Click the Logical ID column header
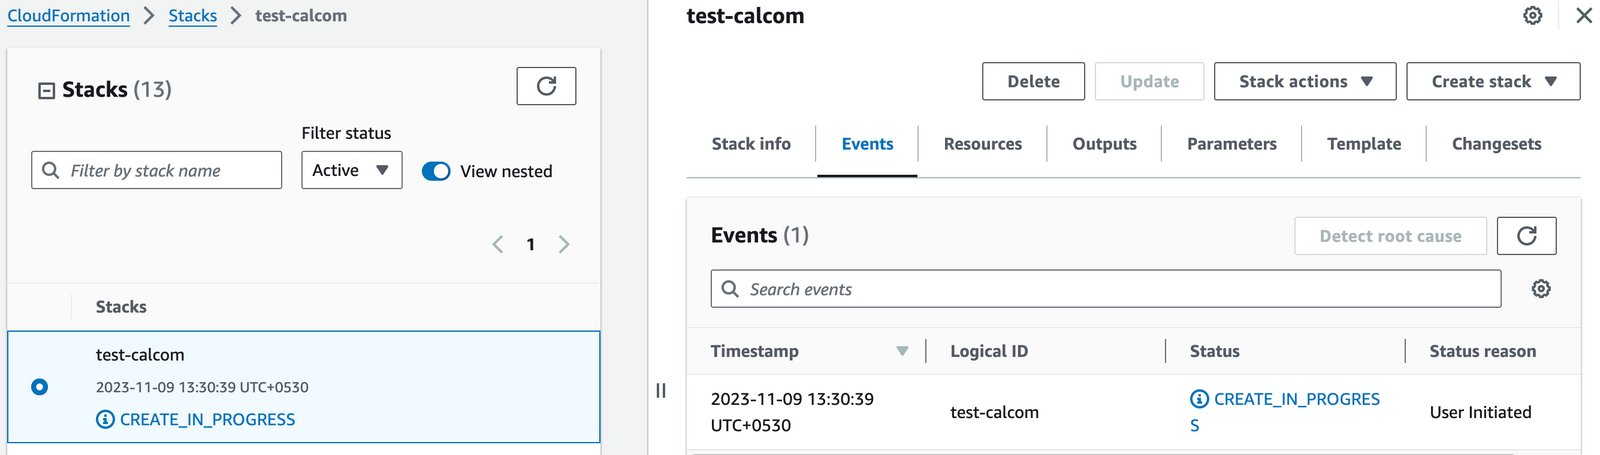 click(x=989, y=351)
